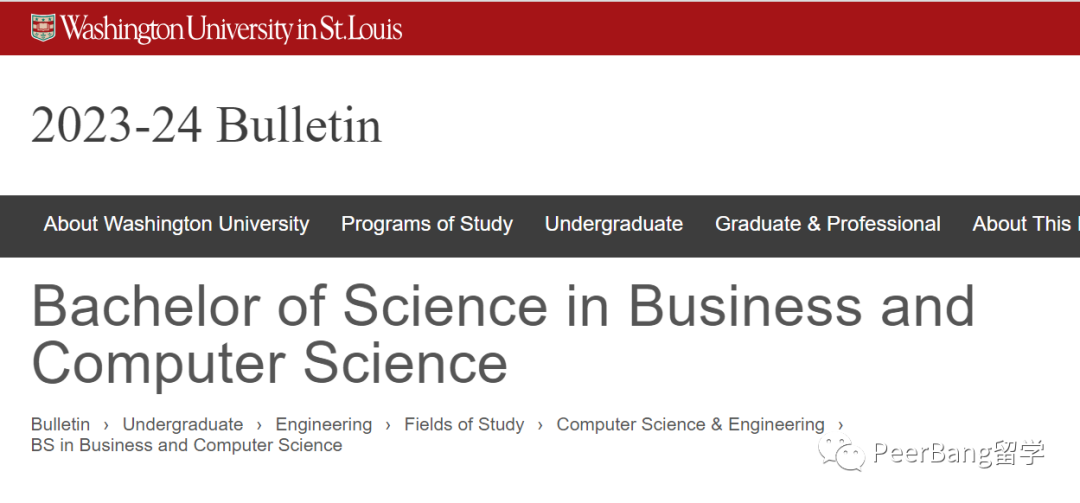Image resolution: width=1080 pixels, height=503 pixels.
Task: Click the PeerBang watermark text
Action: (x=959, y=453)
